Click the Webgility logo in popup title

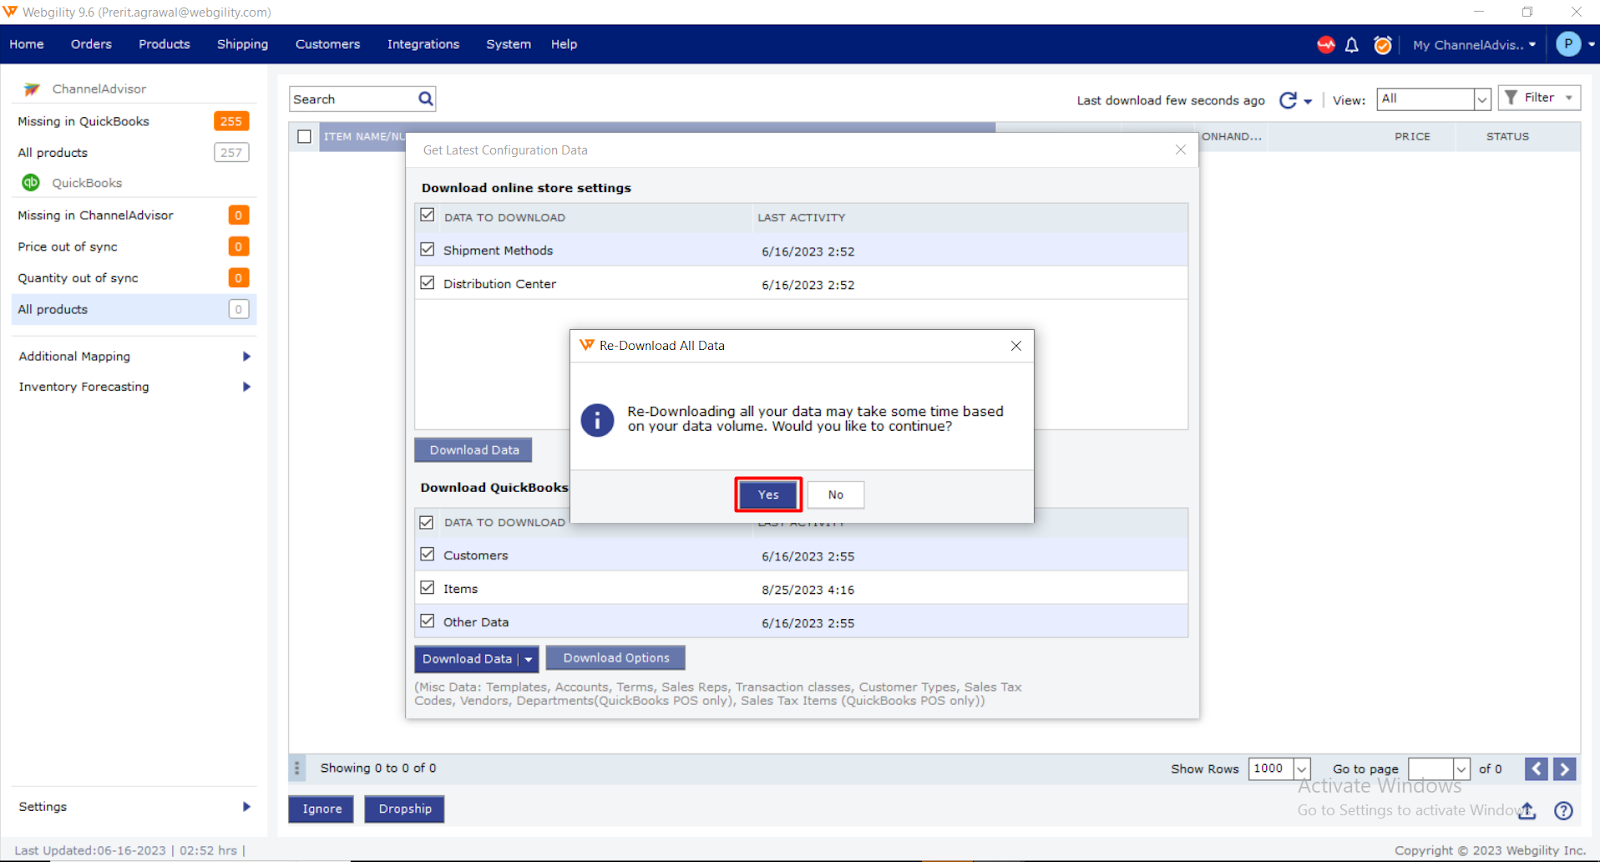tap(587, 345)
